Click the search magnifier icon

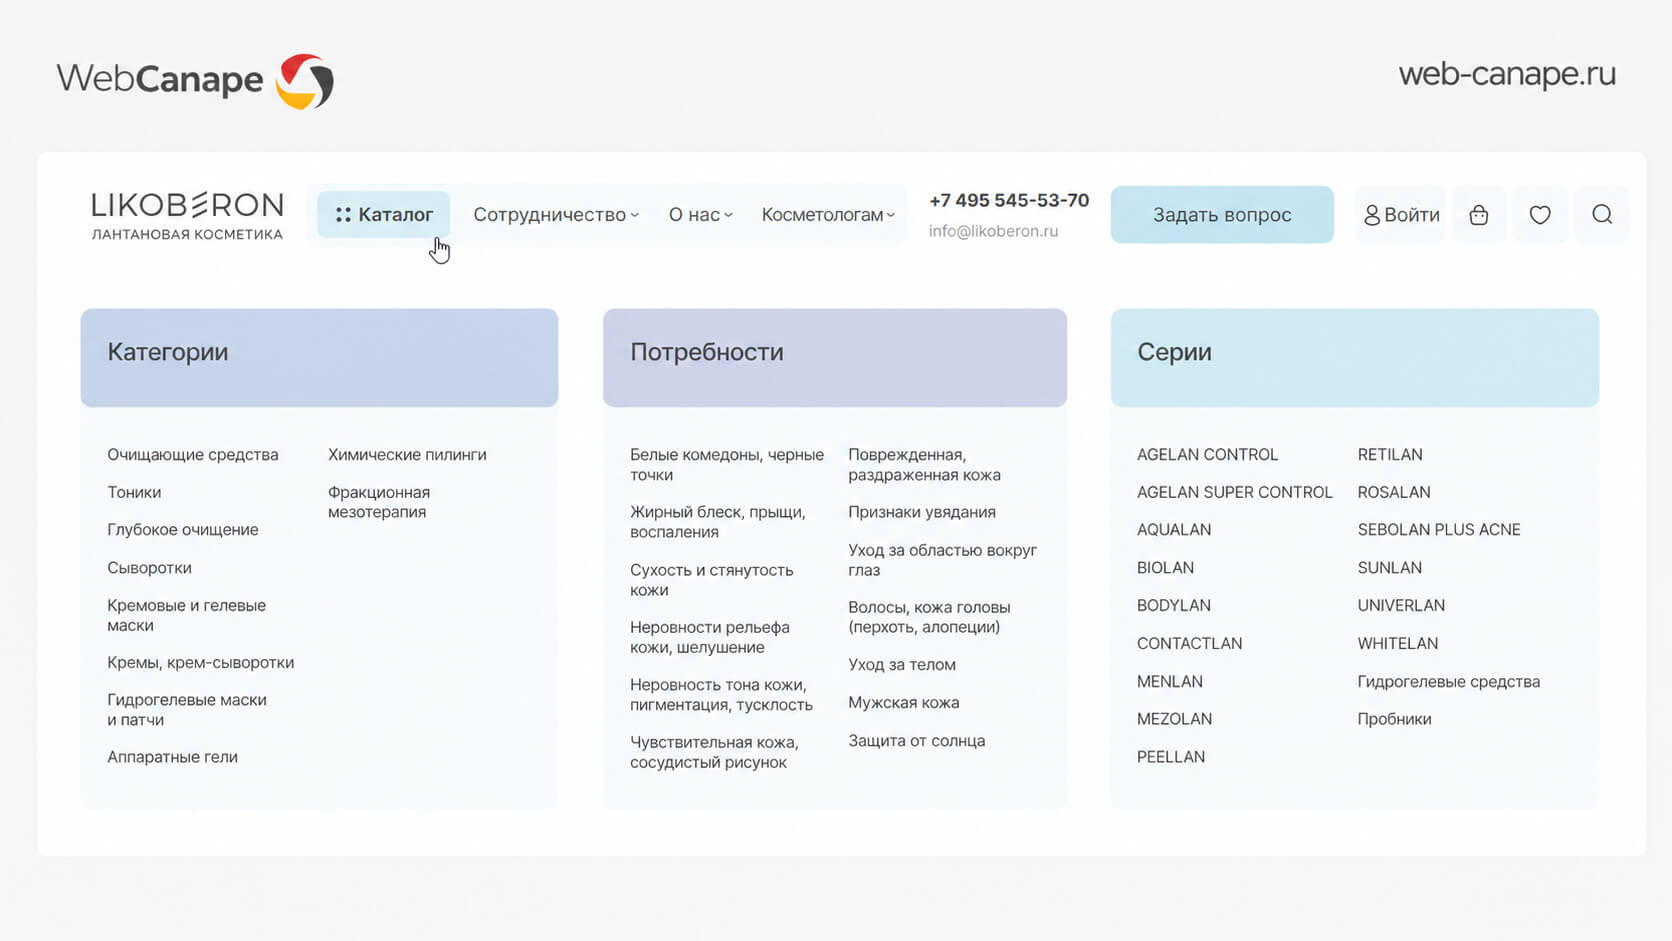(1602, 215)
